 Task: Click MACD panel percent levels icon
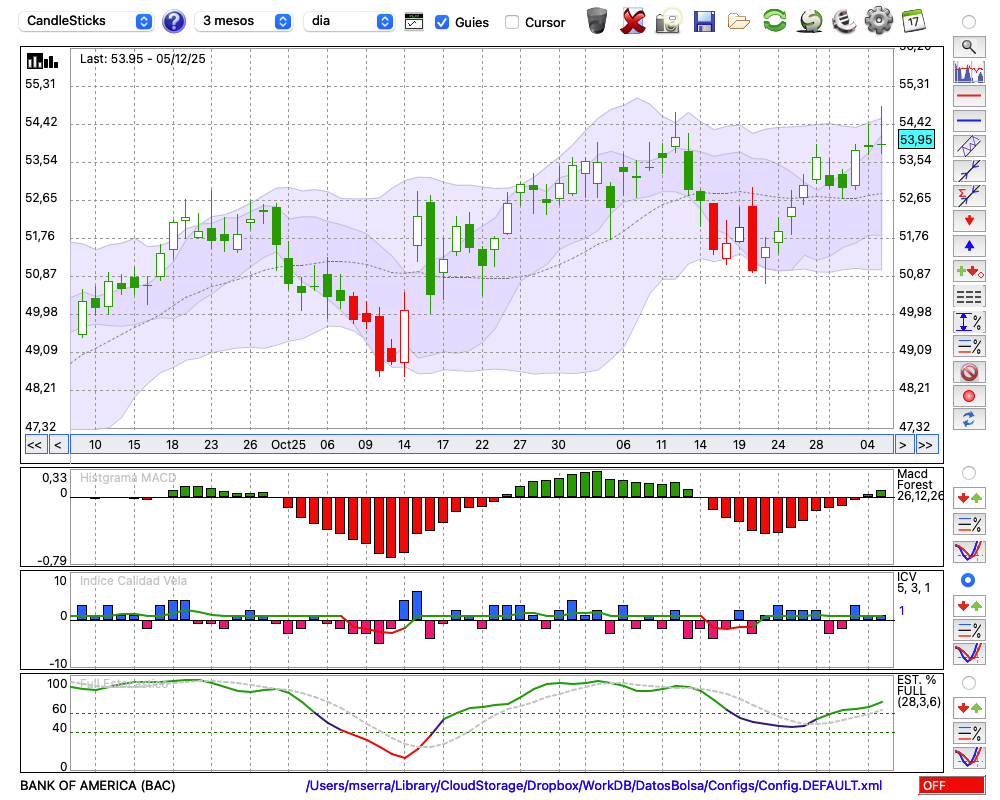click(x=969, y=524)
